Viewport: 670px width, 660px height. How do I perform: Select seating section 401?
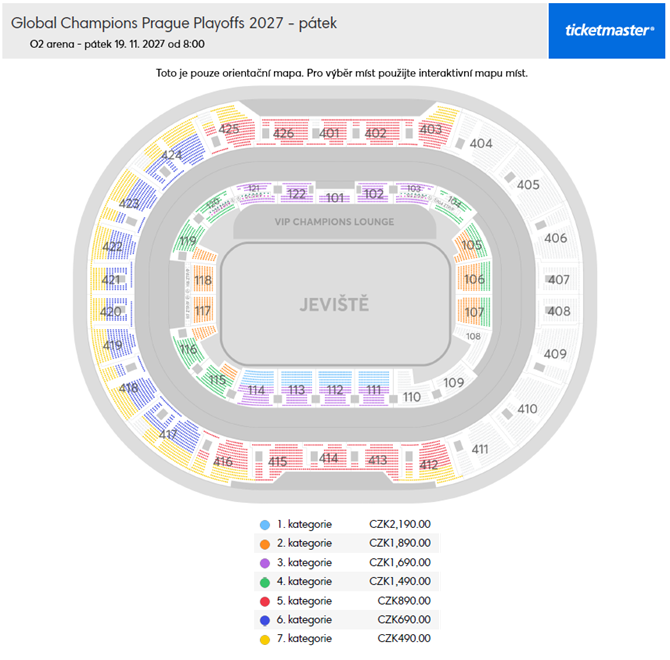[x=331, y=133]
